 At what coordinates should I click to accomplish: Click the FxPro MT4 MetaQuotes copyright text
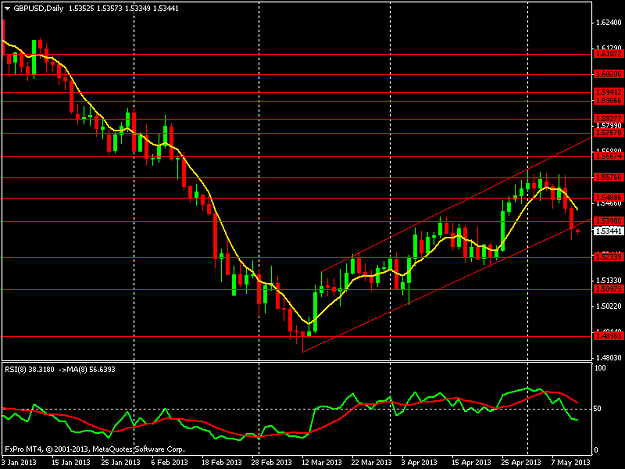95,449
